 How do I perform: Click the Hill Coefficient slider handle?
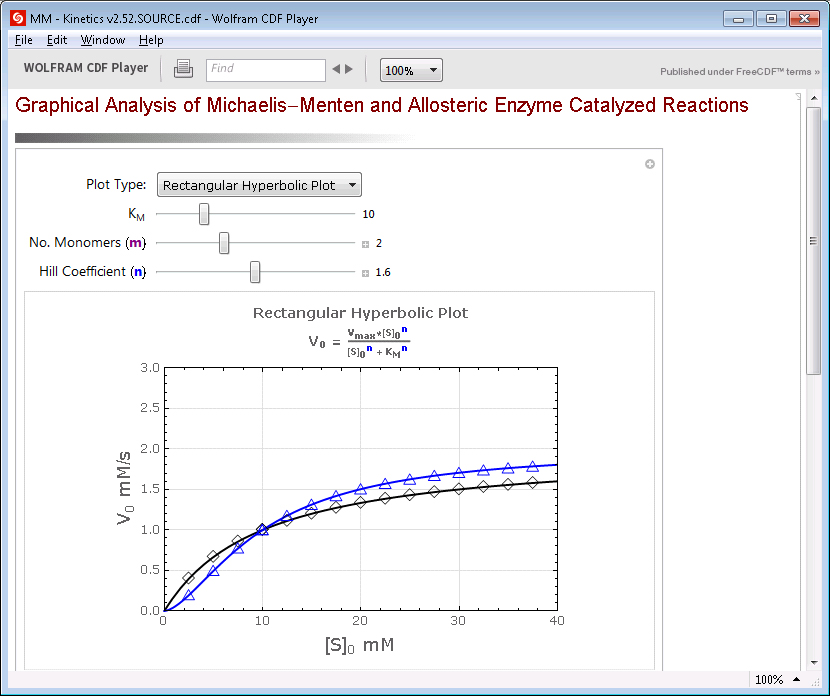click(254, 272)
